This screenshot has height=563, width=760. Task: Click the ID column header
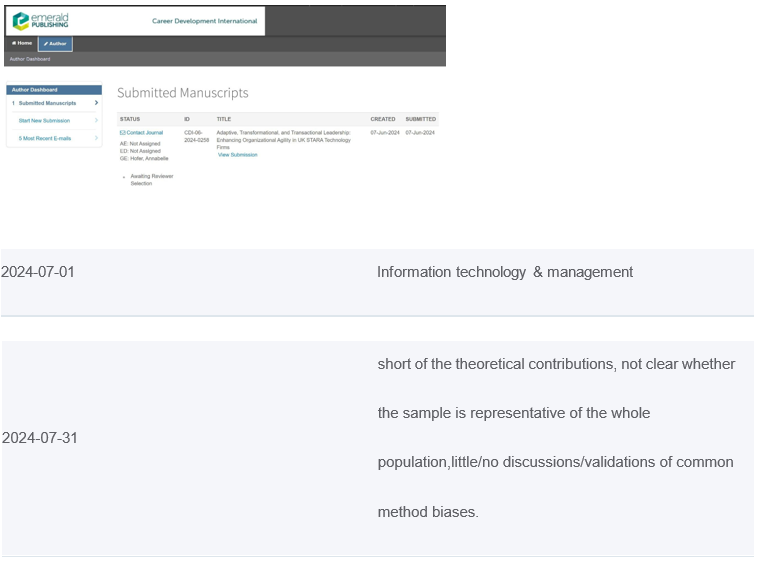(x=187, y=119)
